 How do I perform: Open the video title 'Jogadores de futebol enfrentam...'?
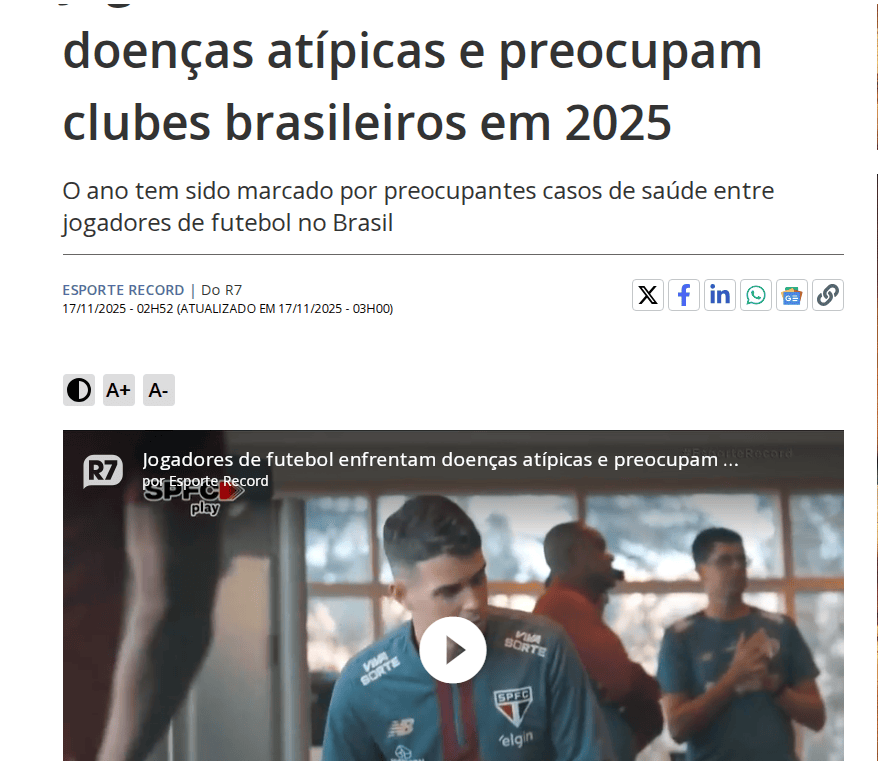440,460
